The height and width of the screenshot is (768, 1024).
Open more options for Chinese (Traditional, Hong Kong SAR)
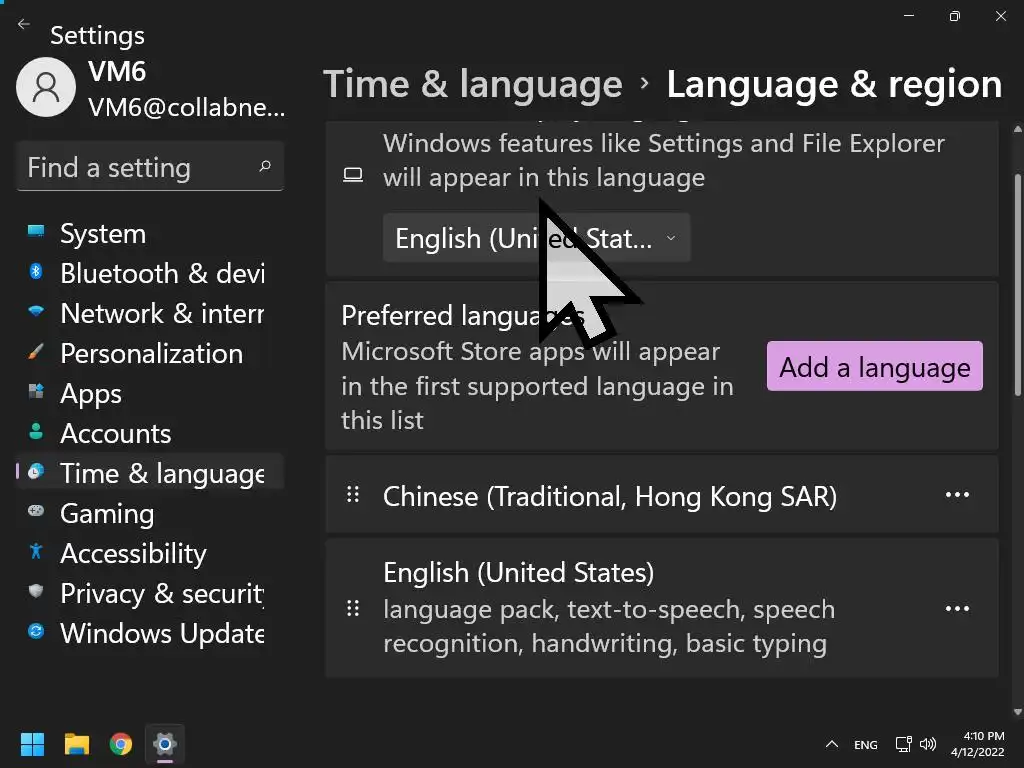point(957,495)
